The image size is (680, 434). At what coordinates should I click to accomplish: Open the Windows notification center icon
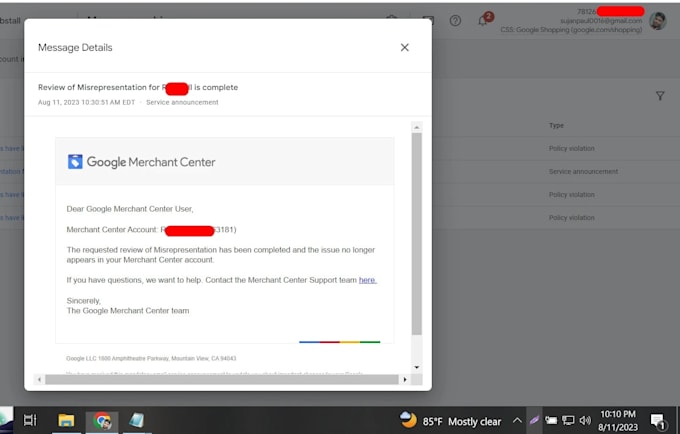click(x=658, y=421)
